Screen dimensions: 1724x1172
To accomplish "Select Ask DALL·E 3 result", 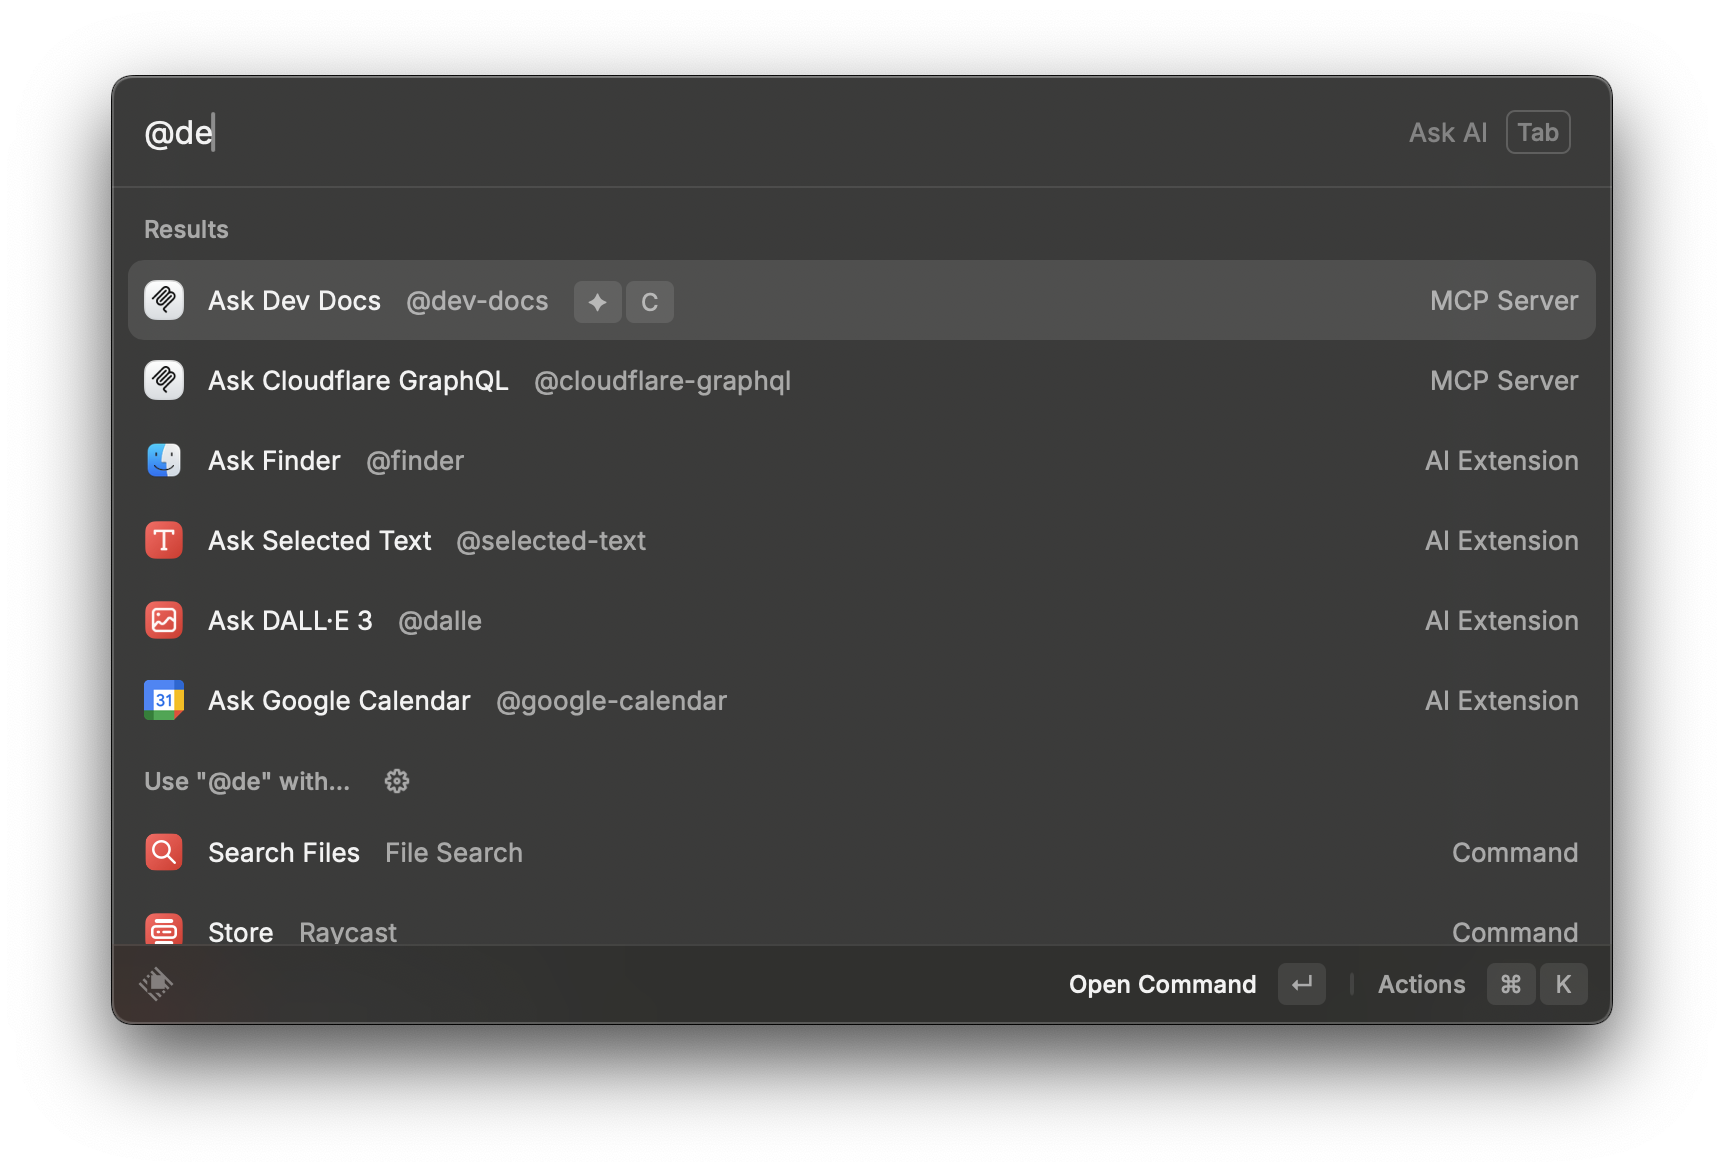I will coord(862,620).
